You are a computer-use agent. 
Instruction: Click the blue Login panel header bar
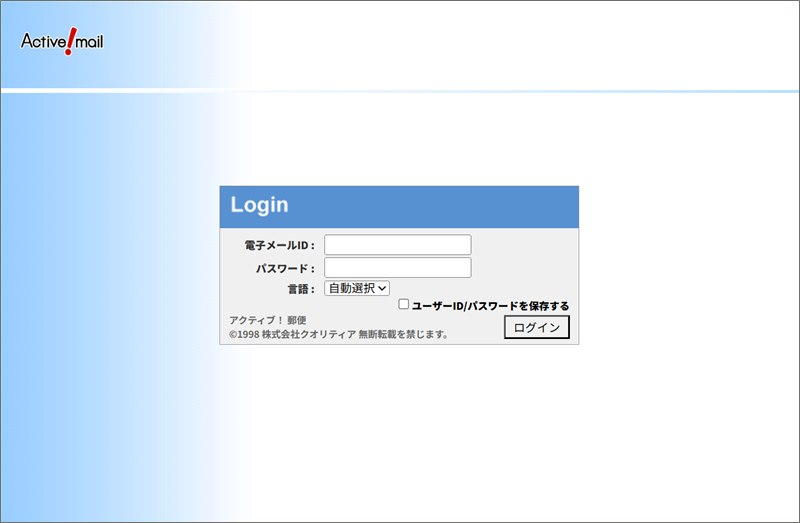[x=450, y=206]
